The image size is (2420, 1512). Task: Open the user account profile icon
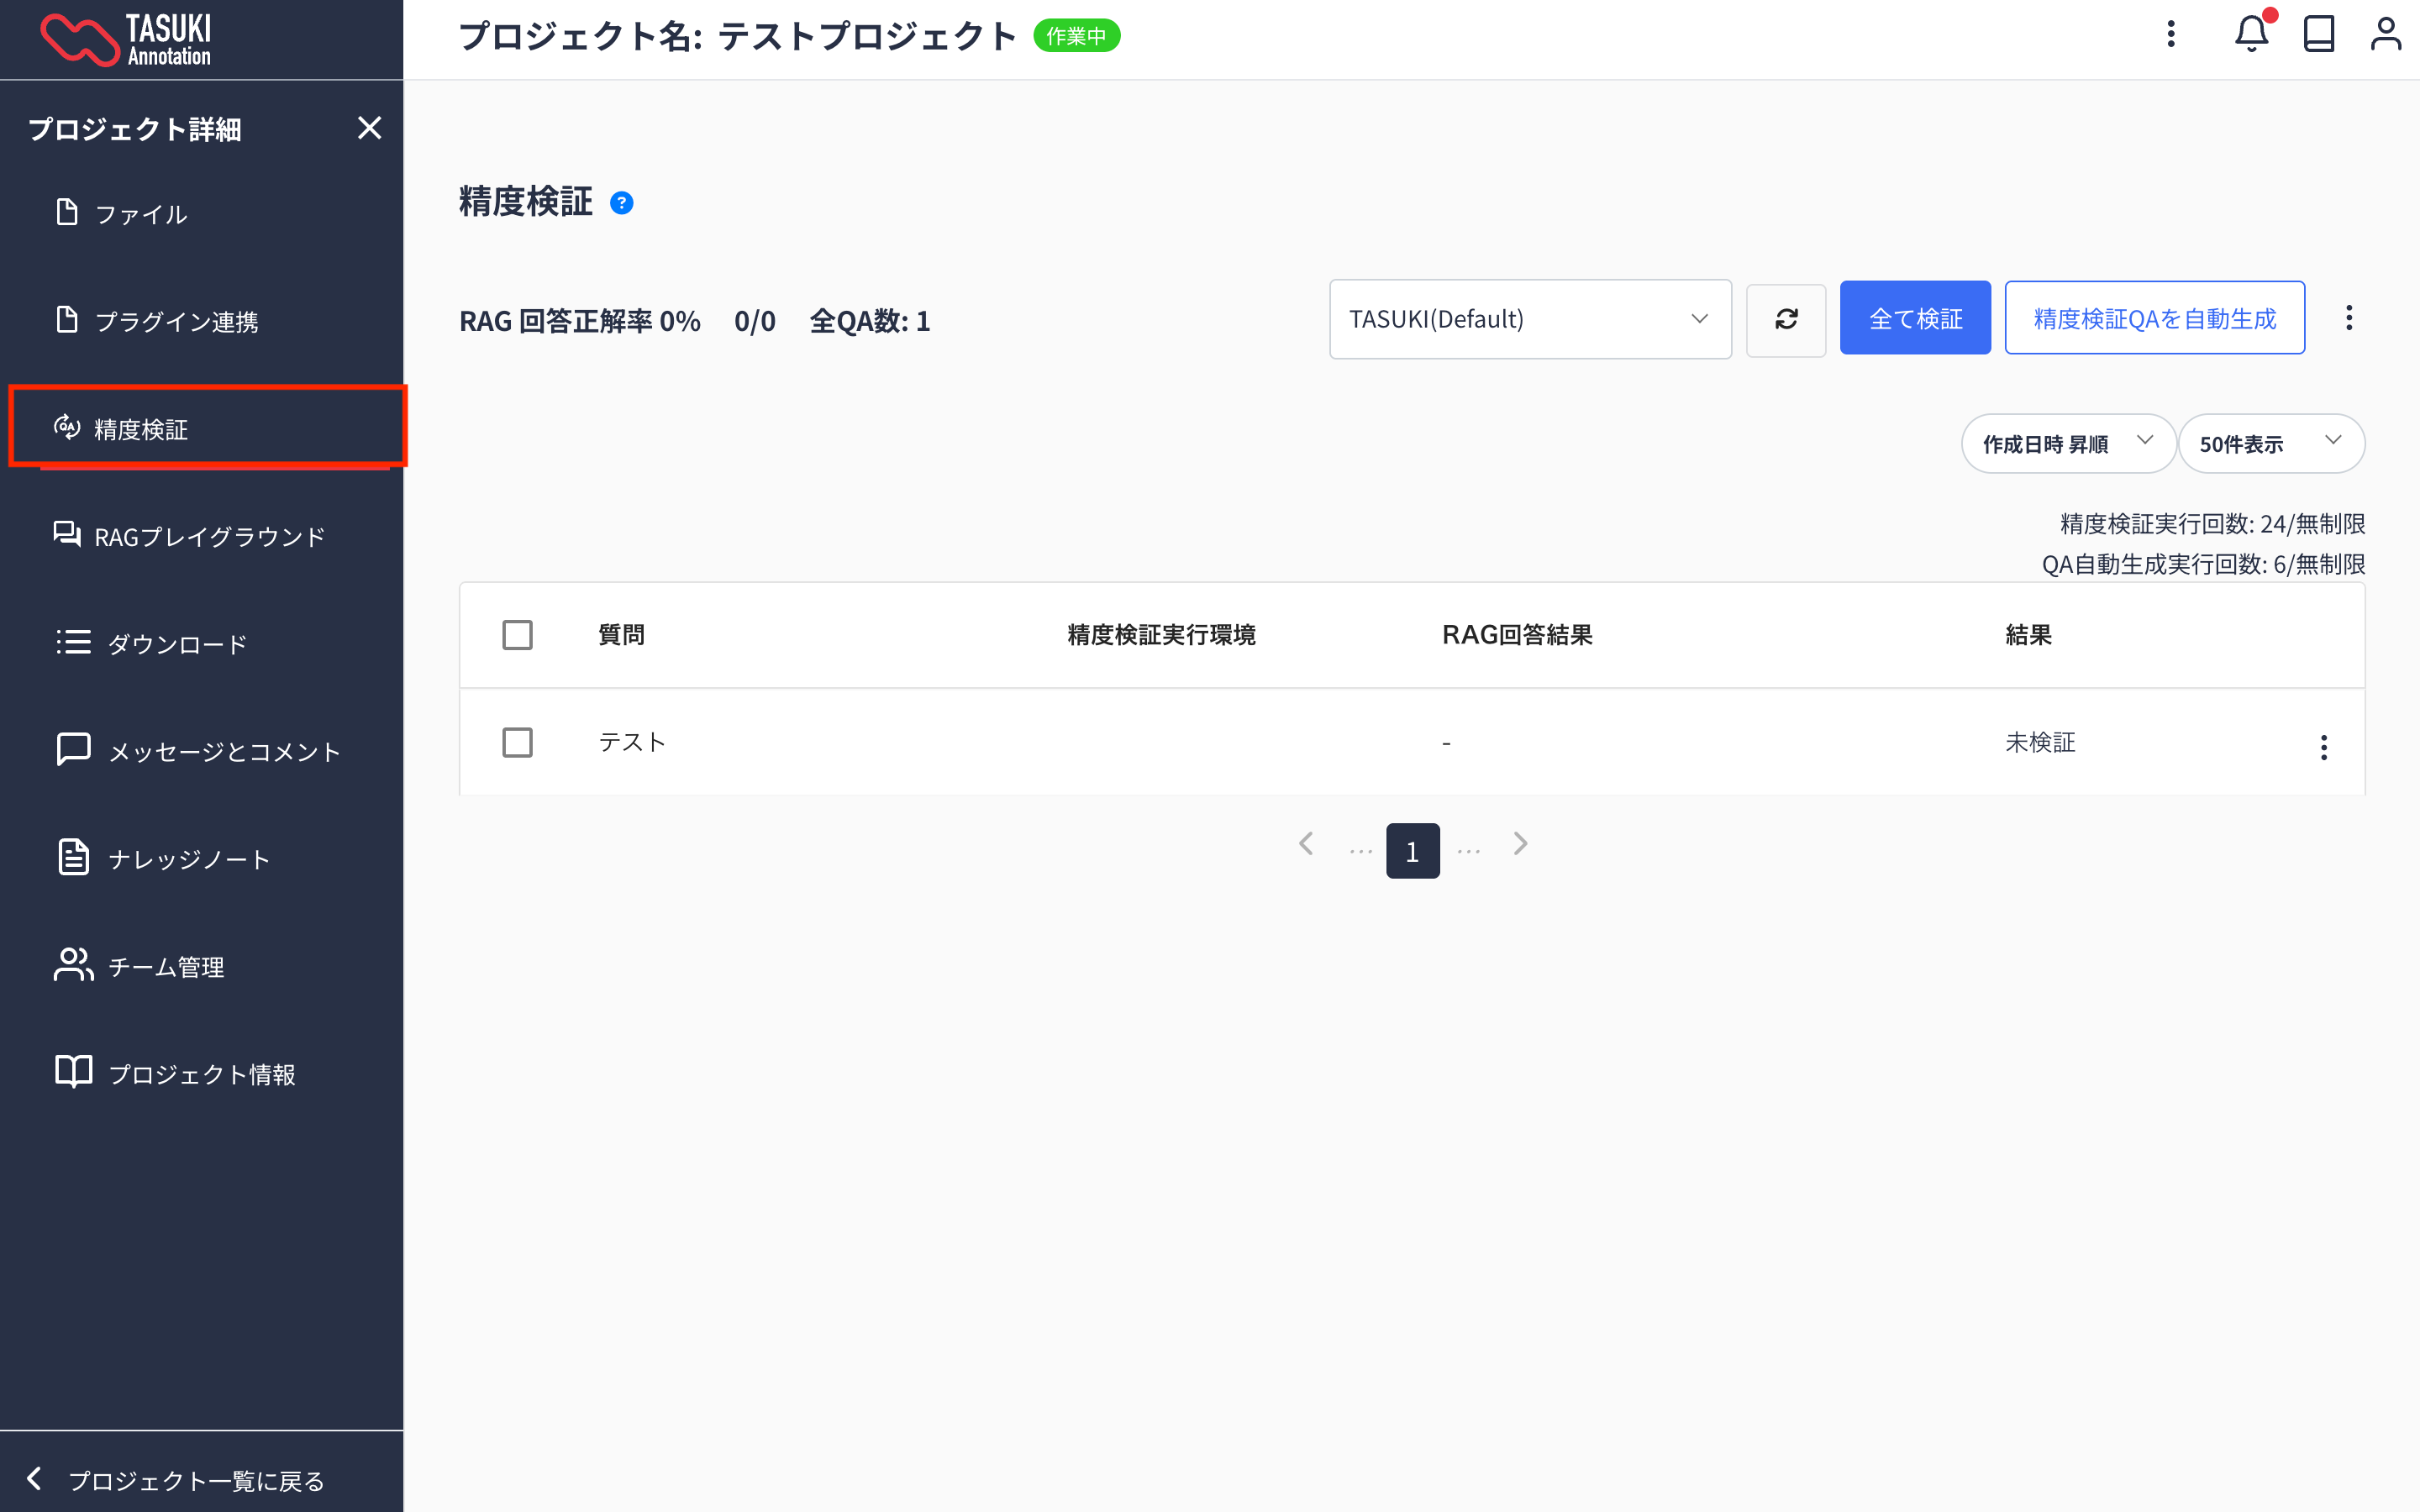click(x=2385, y=35)
